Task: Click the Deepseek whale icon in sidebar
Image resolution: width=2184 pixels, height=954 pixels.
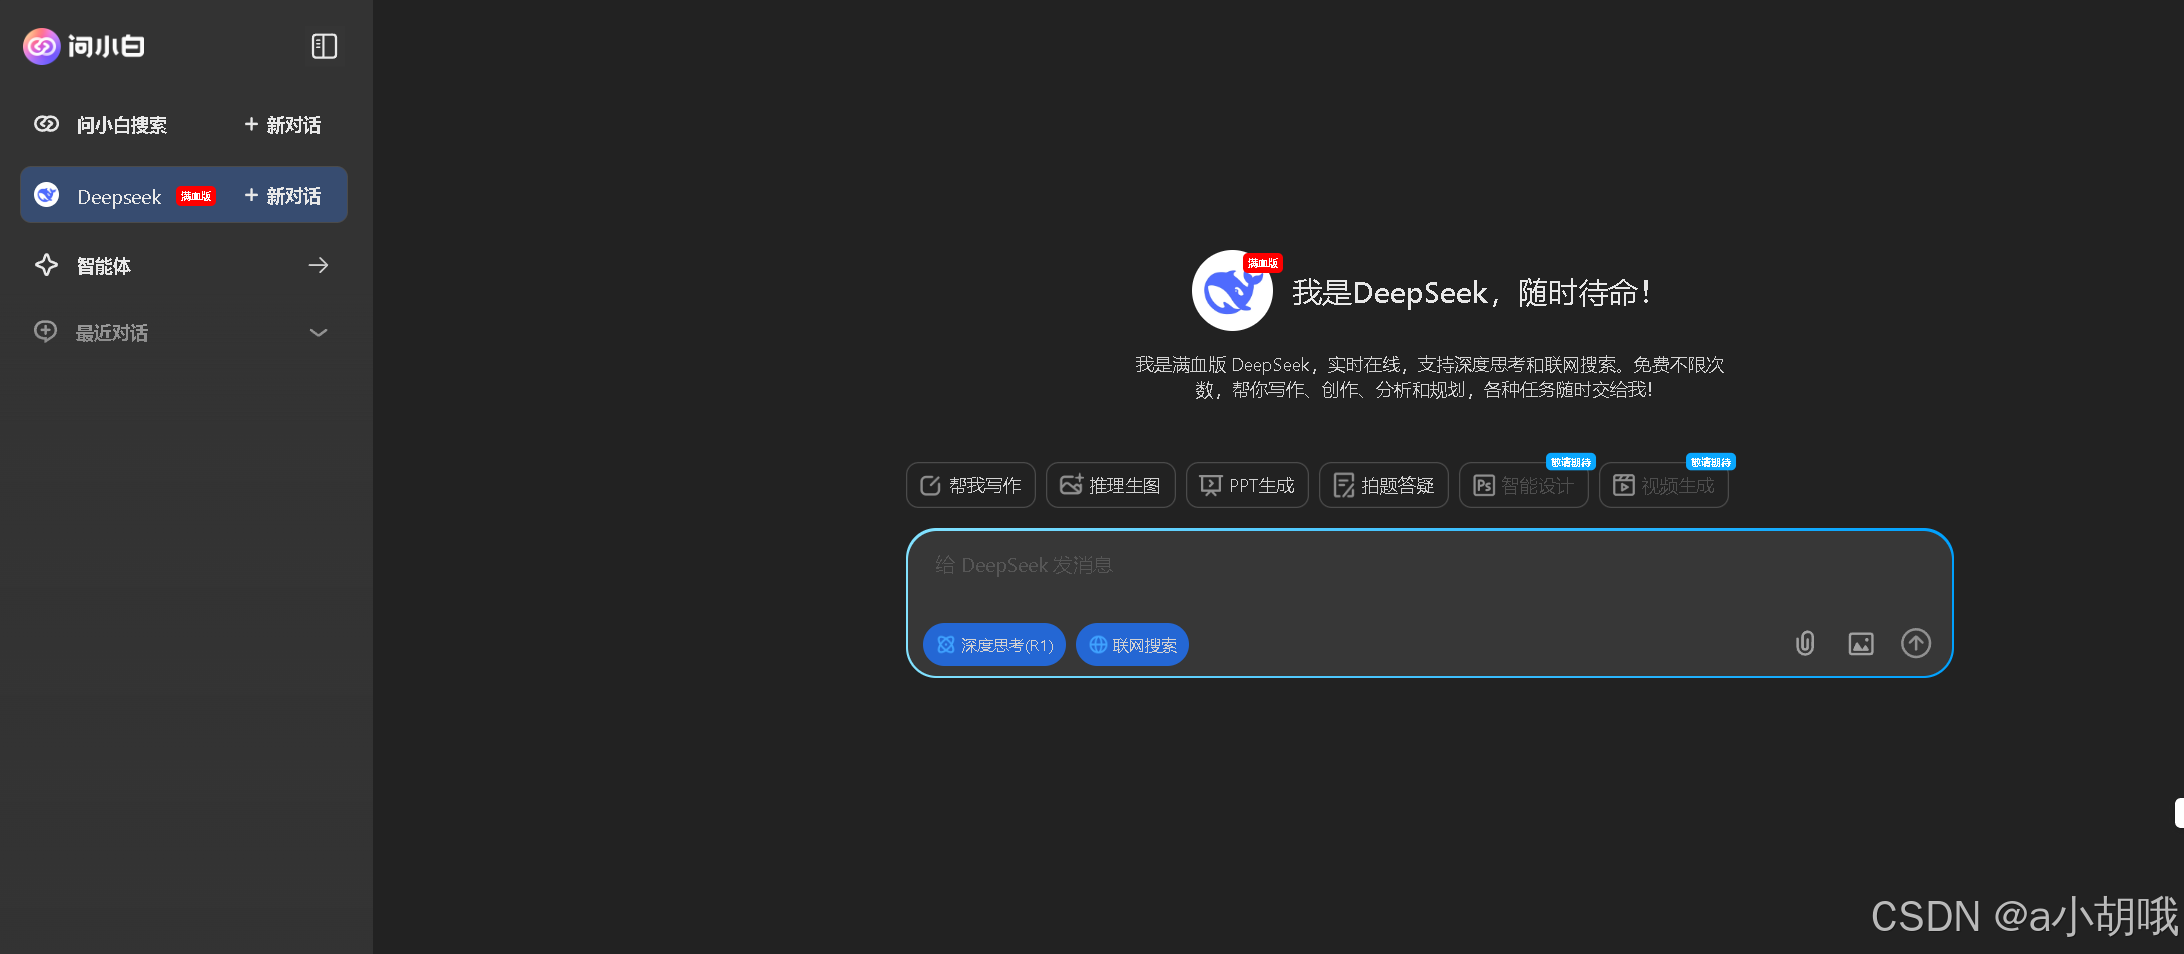Action: 46,195
